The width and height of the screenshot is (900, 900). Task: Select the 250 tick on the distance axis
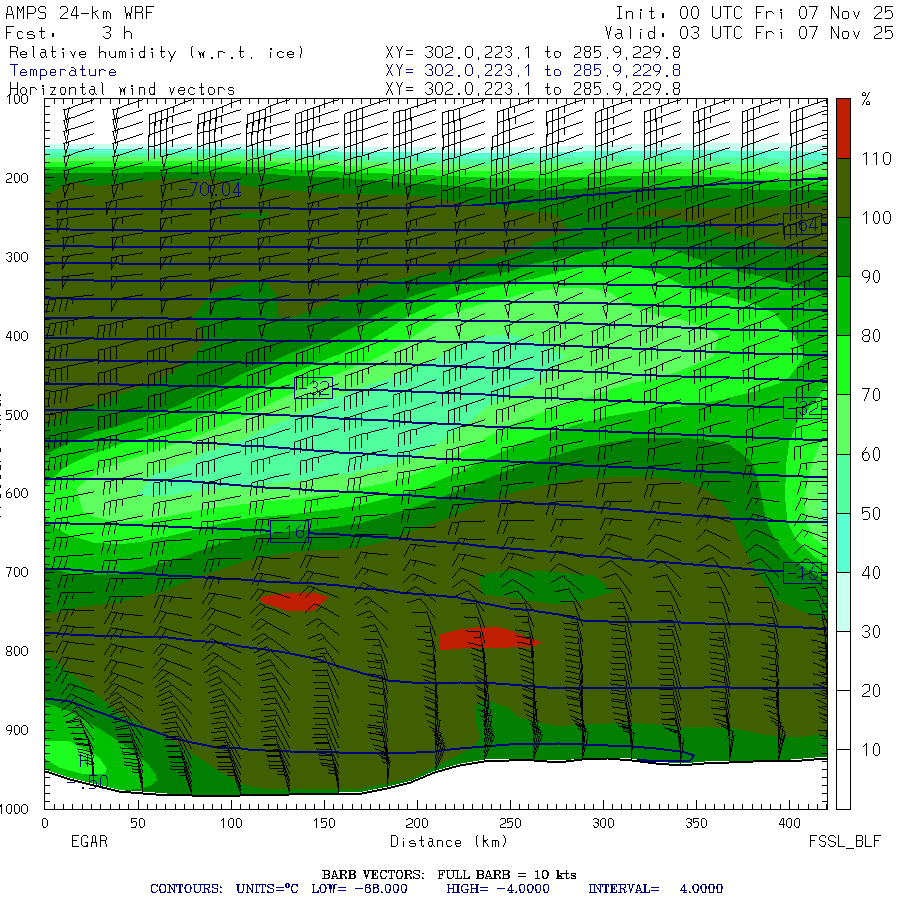[510, 823]
